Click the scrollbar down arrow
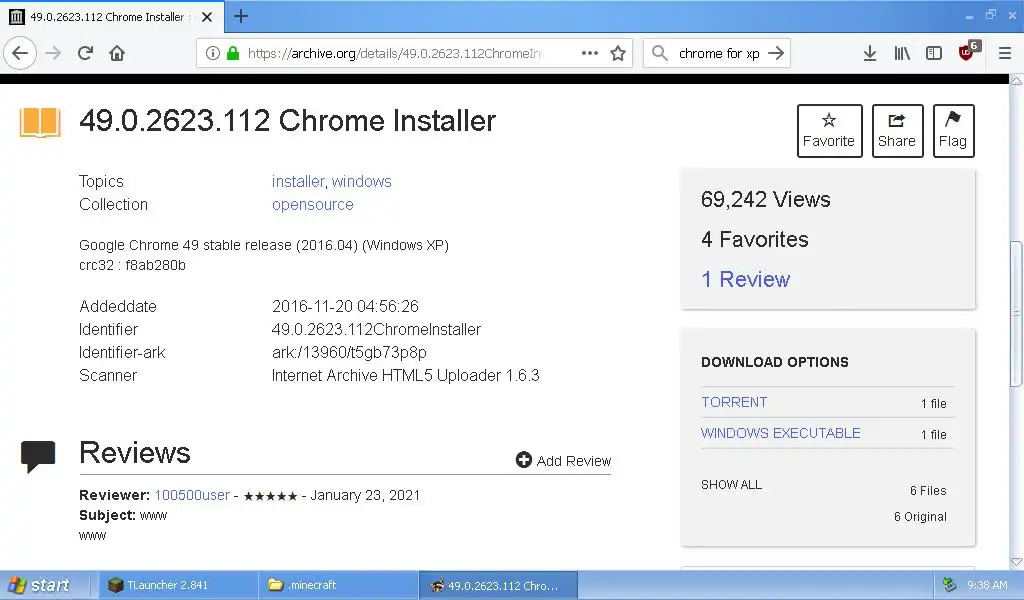The height and width of the screenshot is (600, 1024). pos(1016,562)
